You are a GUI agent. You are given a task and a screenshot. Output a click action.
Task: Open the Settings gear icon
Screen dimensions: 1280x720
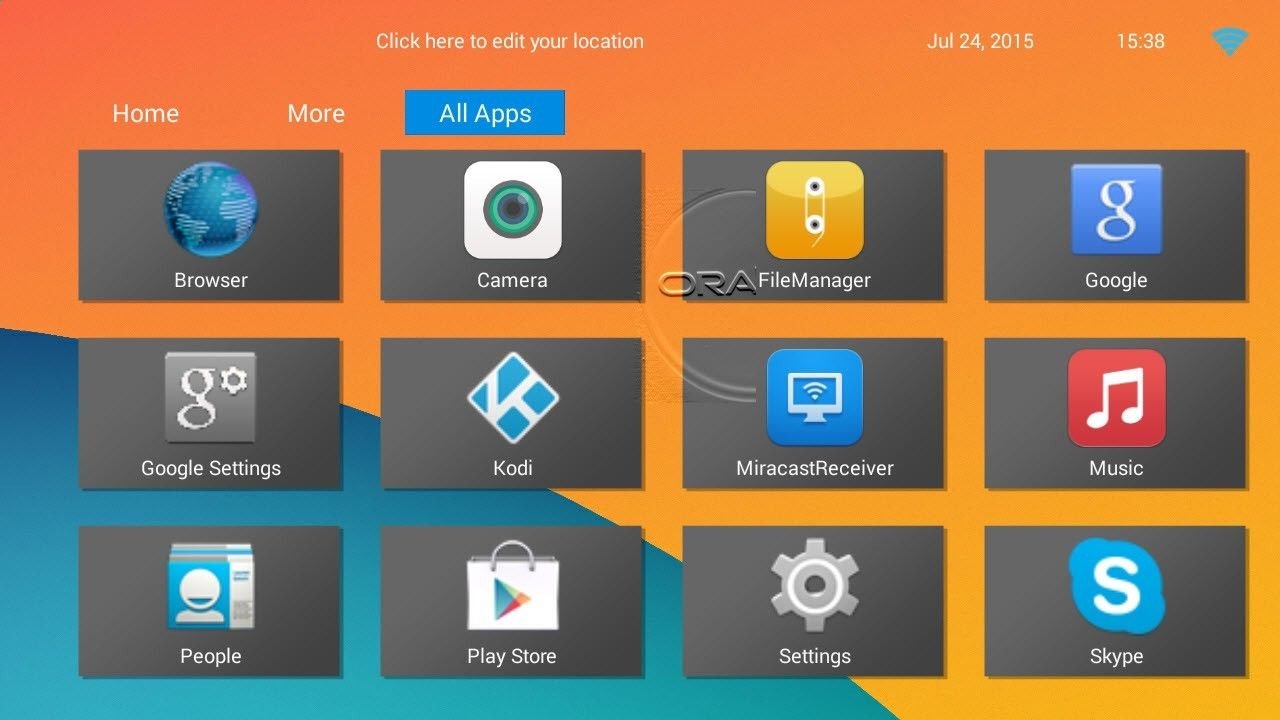click(815, 586)
